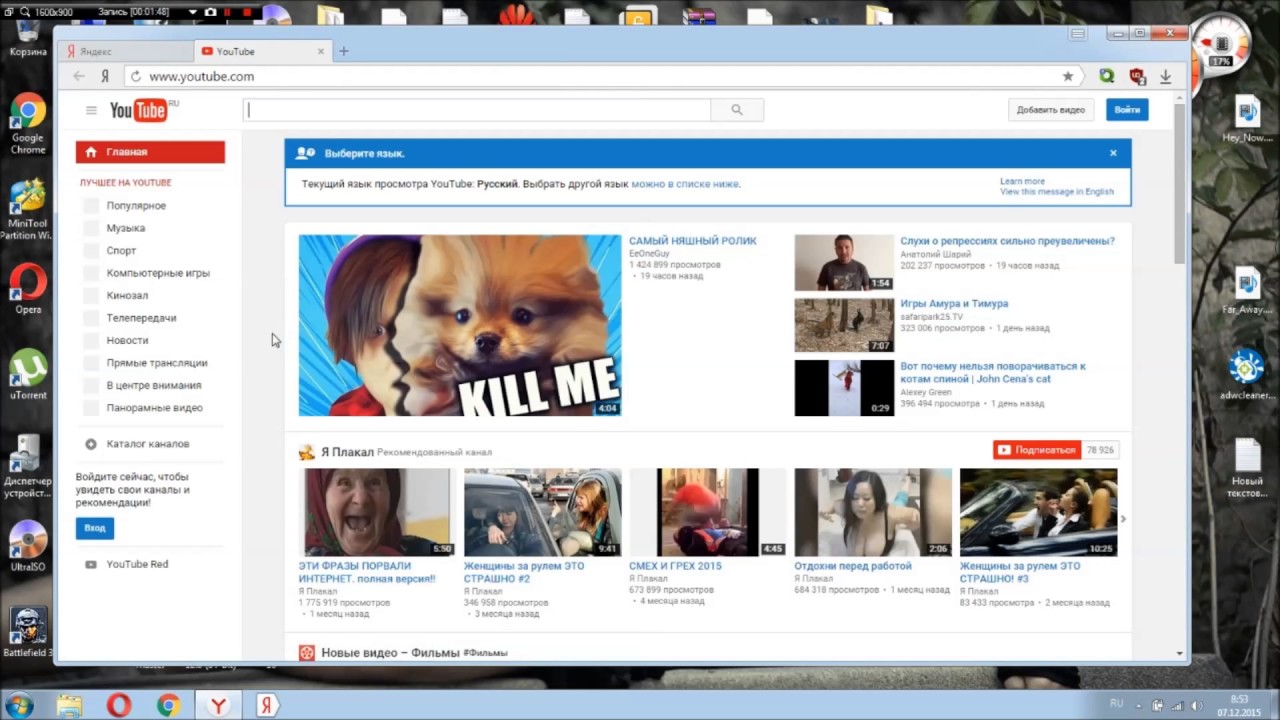Click 'View this message in English' link
1280x720 pixels.
click(x=1057, y=192)
